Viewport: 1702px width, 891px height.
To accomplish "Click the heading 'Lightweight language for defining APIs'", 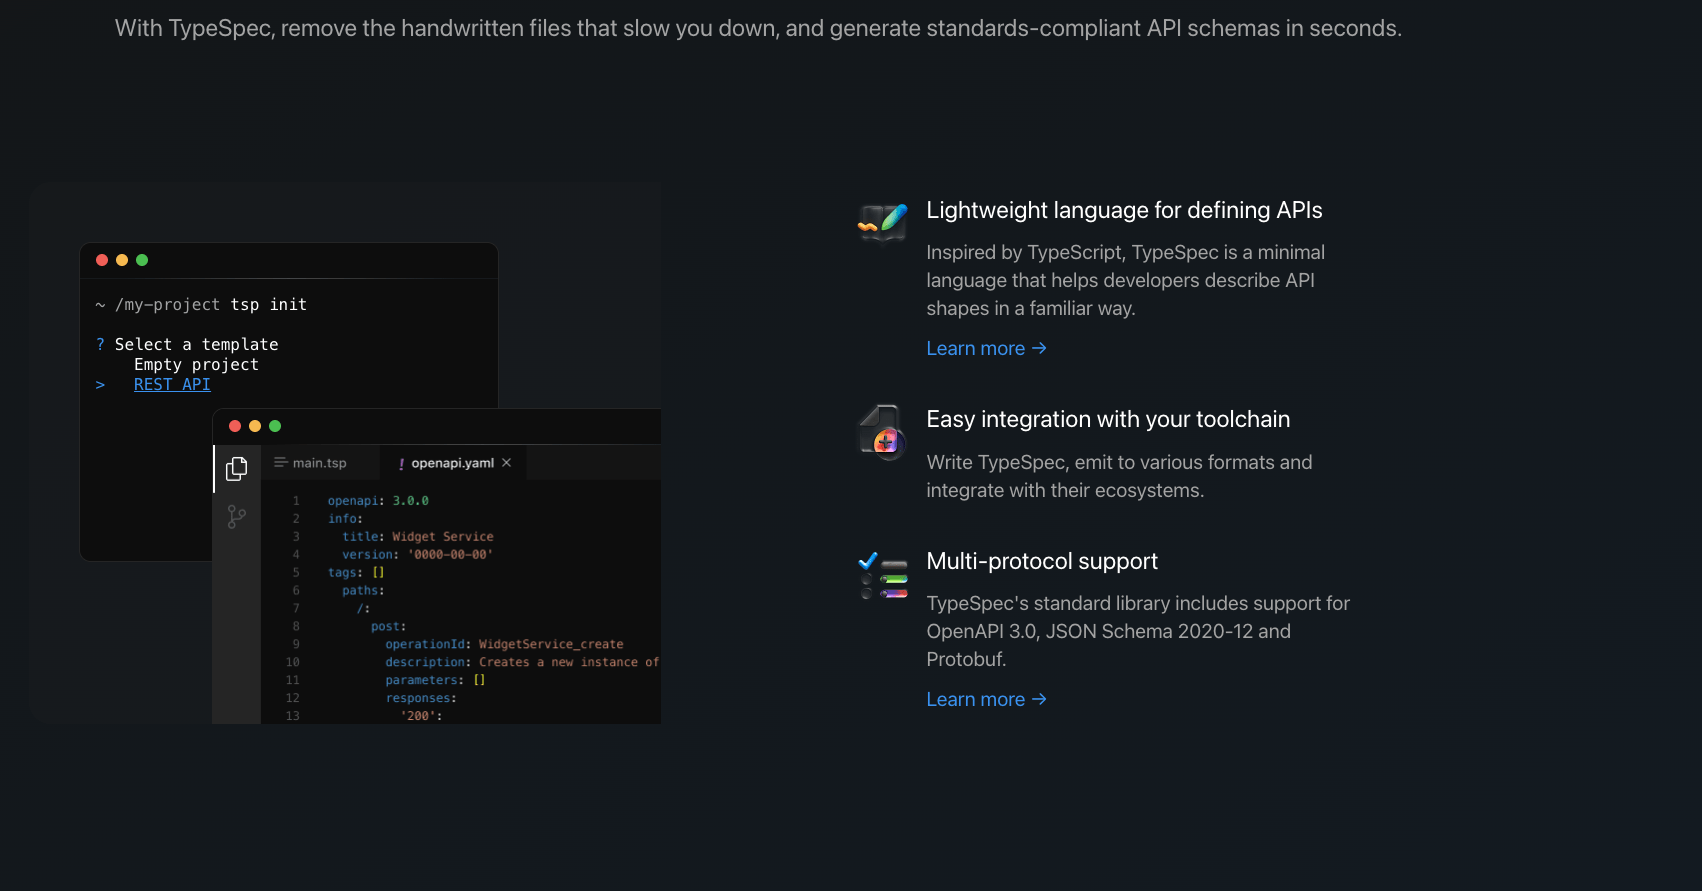I will click(x=1124, y=210).
